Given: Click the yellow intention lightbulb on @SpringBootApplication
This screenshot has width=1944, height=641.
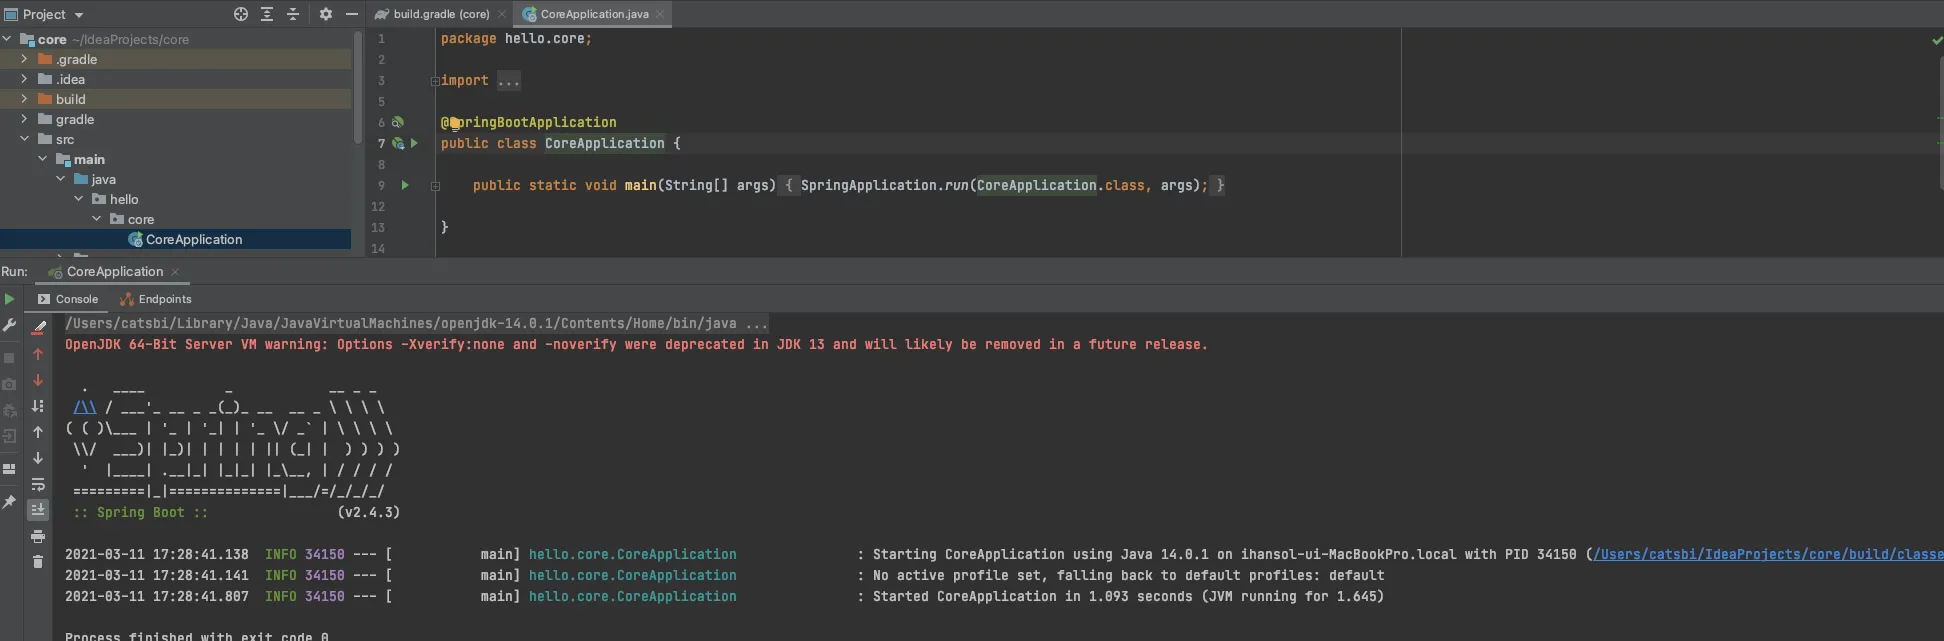Looking at the screenshot, I should 454,123.
